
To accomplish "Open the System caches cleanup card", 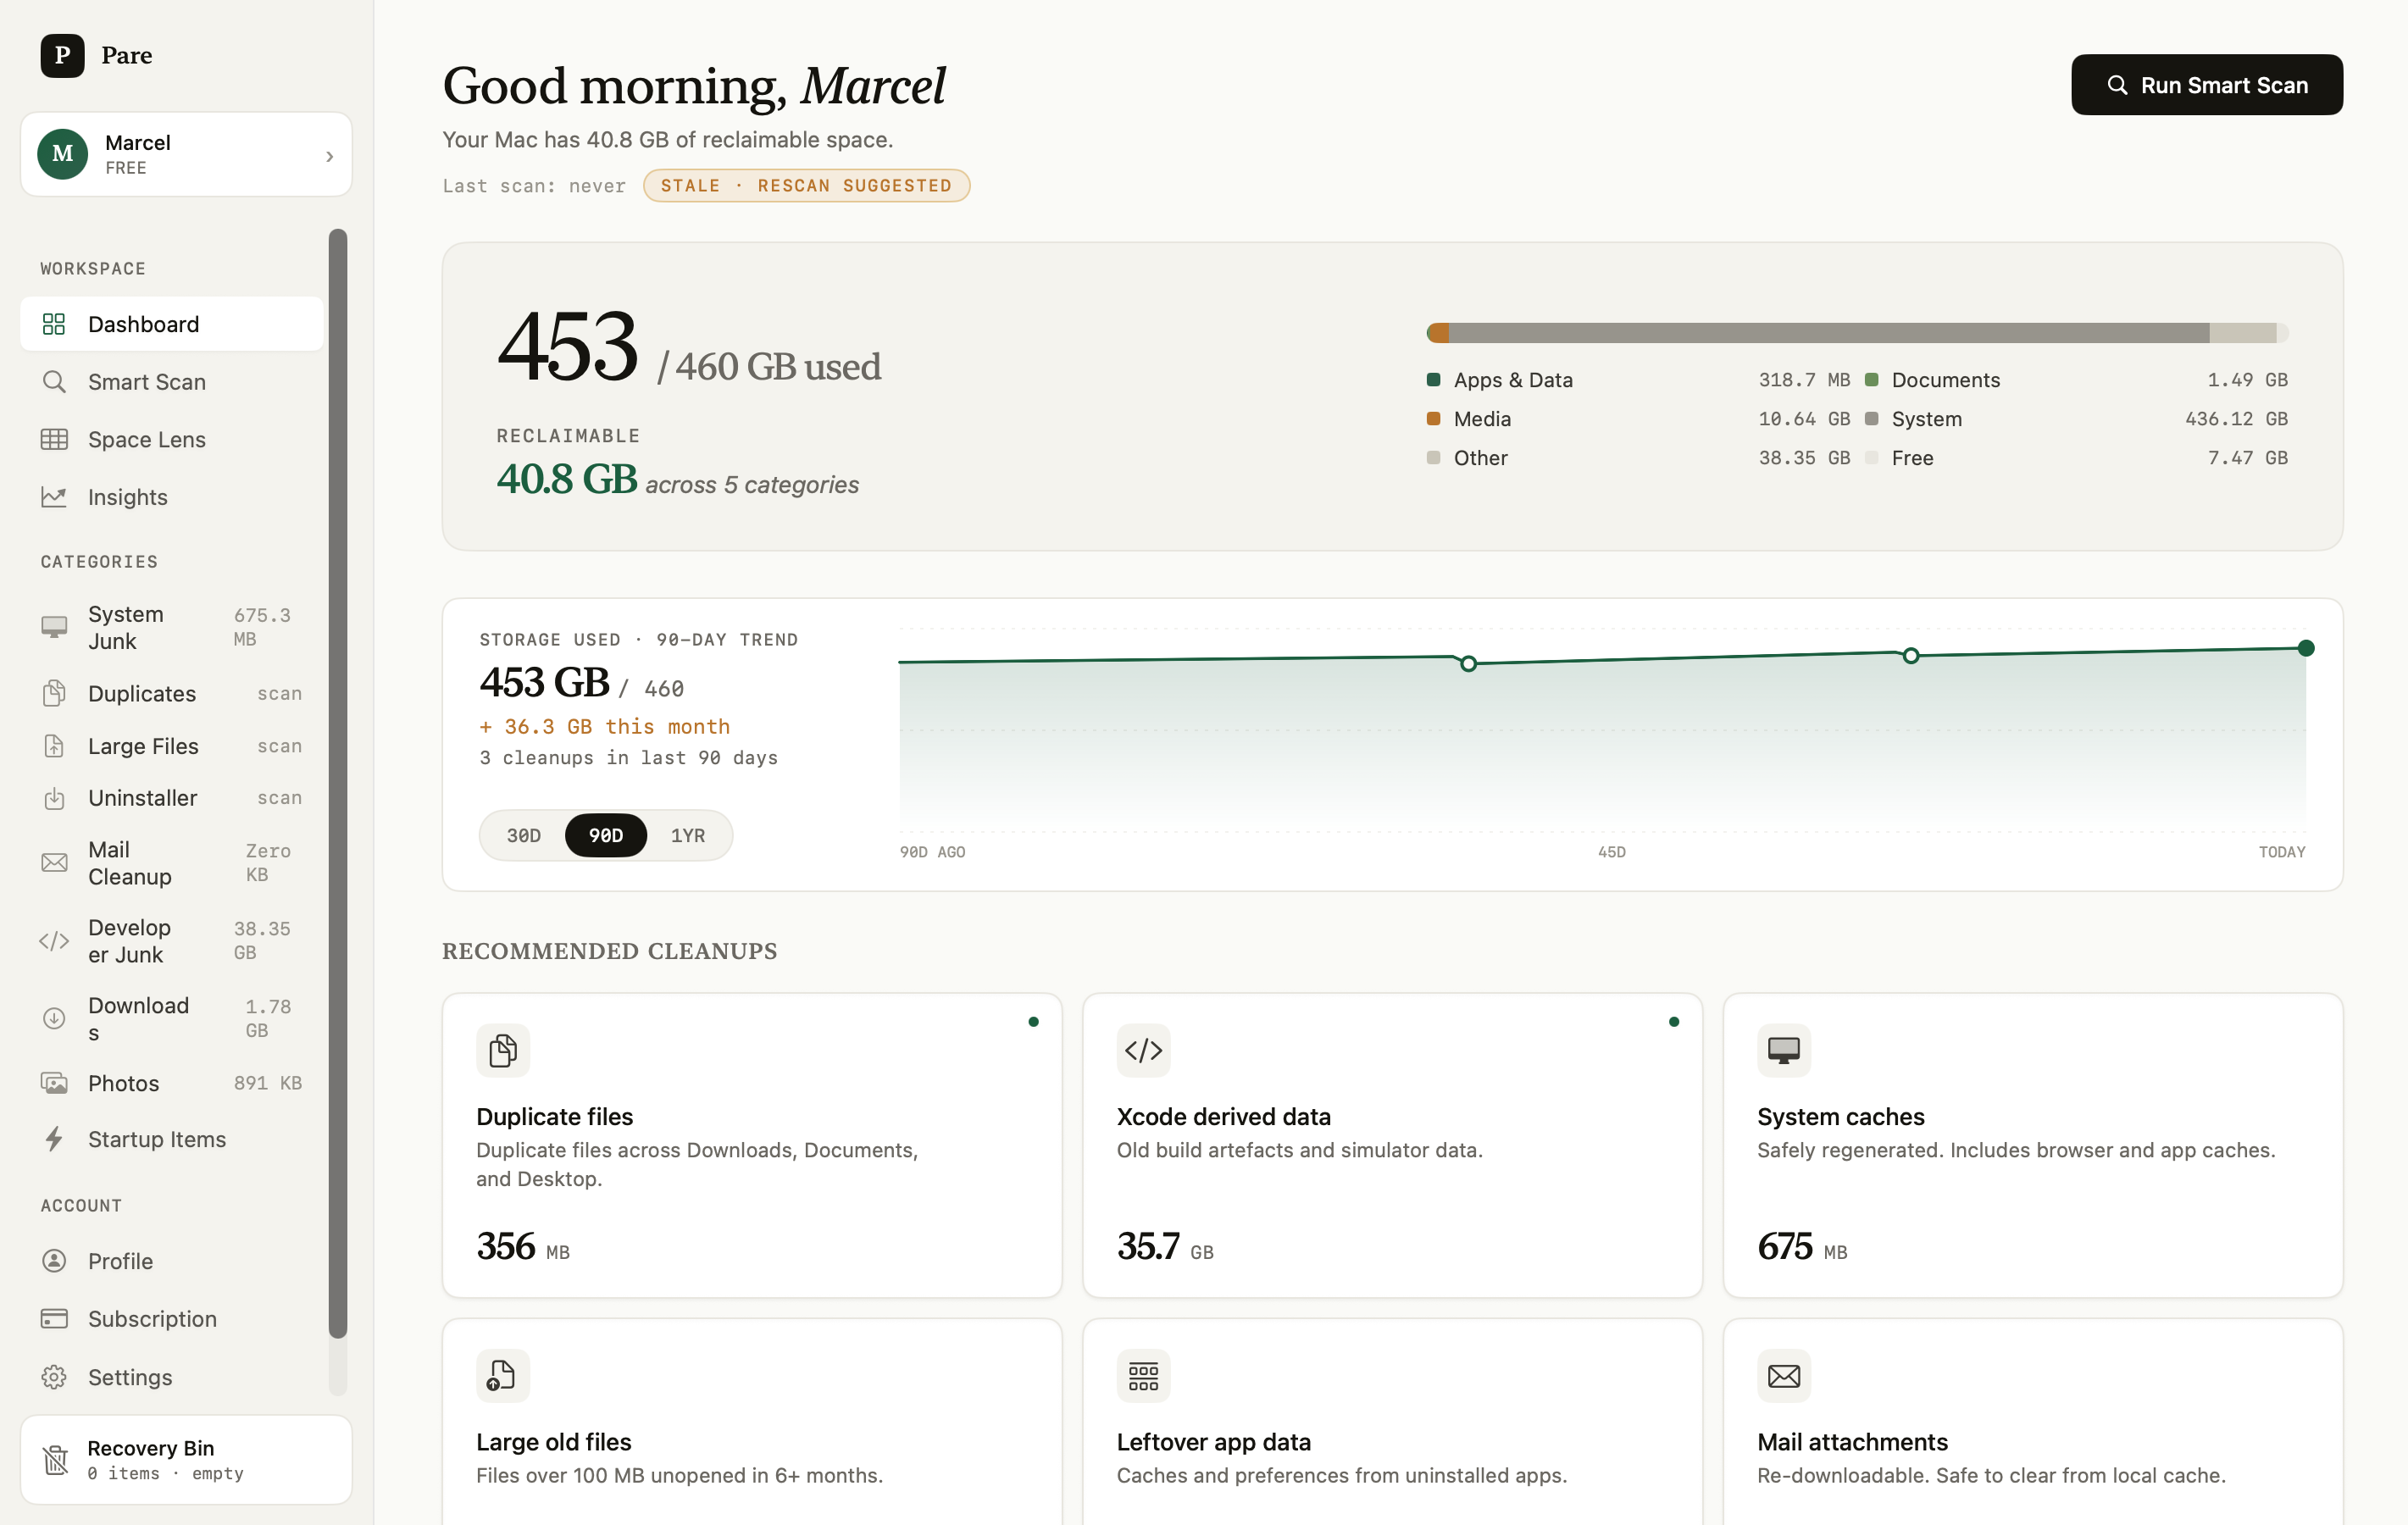I will (x=2033, y=1145).
